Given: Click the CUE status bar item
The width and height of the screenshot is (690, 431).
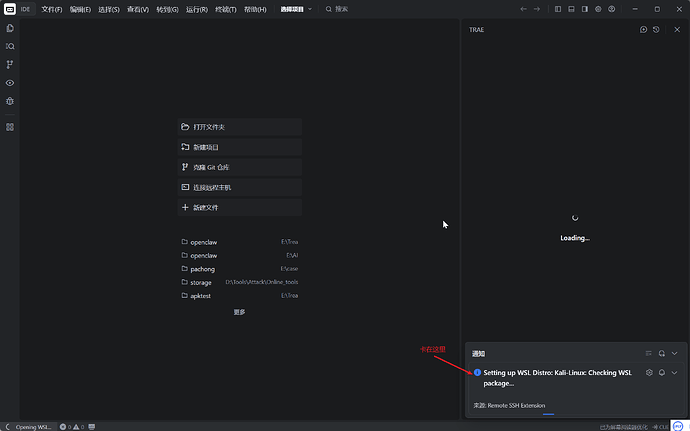Looking at the screenshot, I should pos(661,427).
